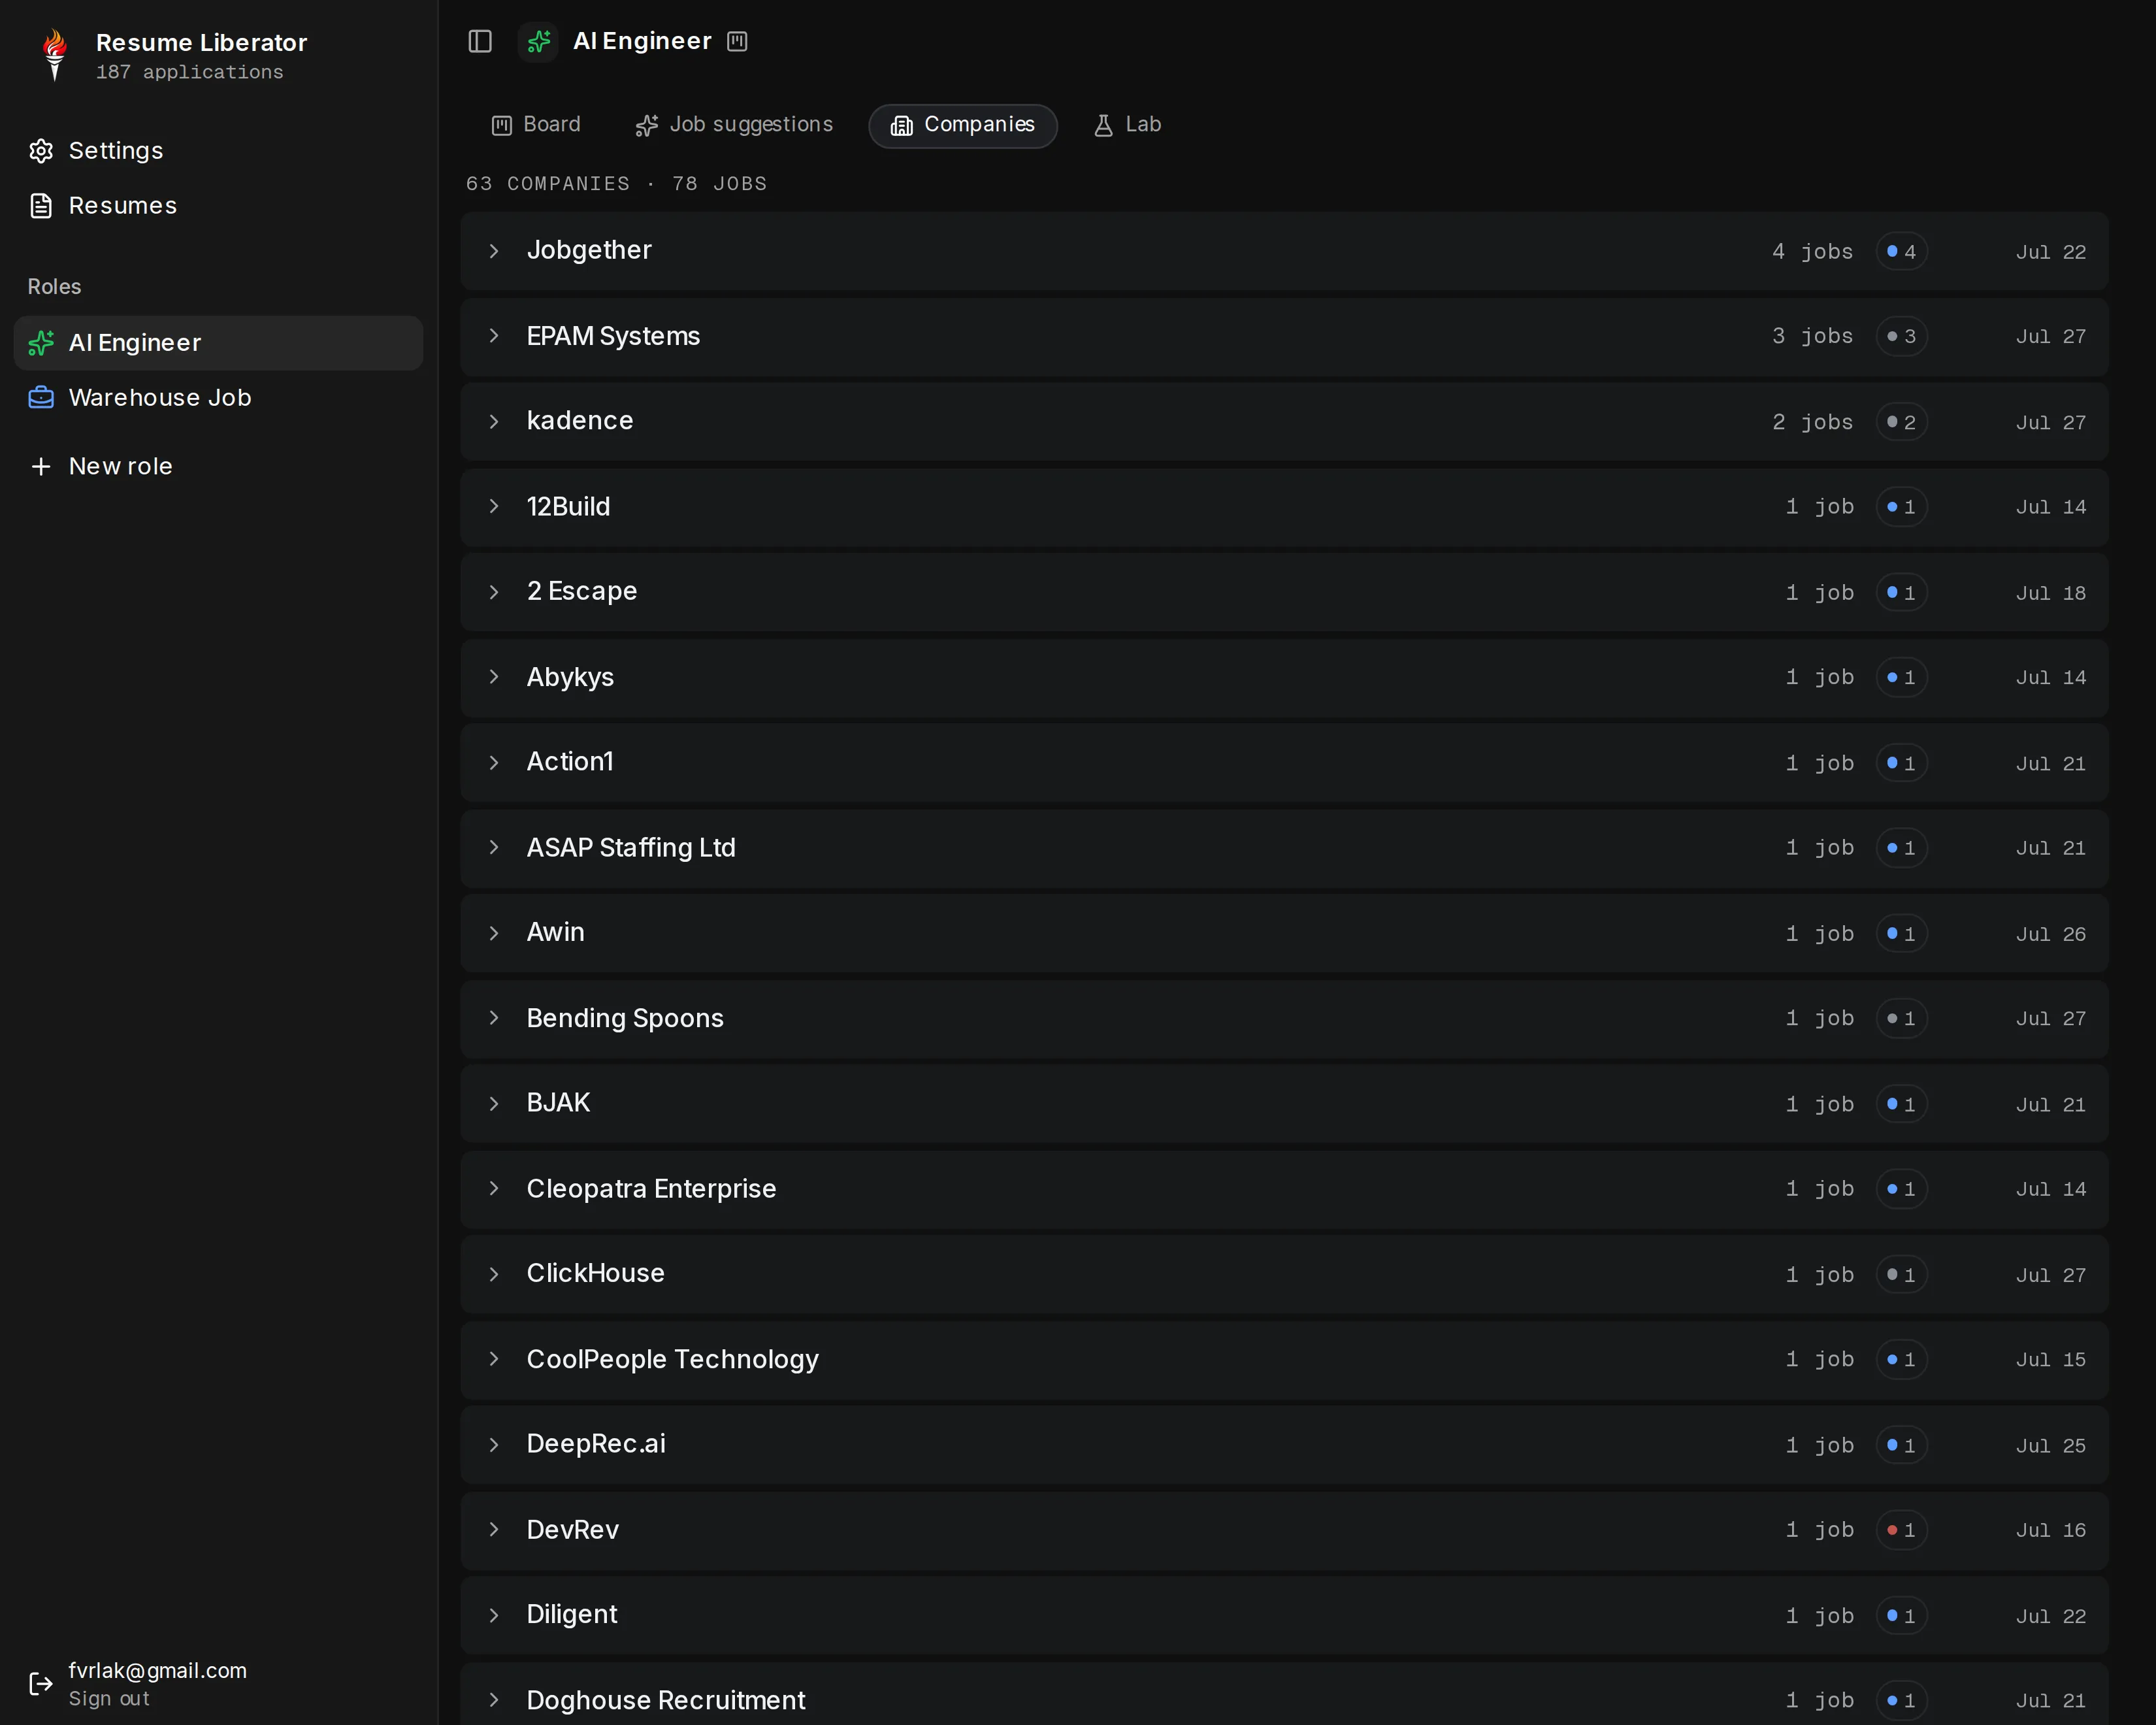Expand the 12Build row chevron

[x=494, y=507]
